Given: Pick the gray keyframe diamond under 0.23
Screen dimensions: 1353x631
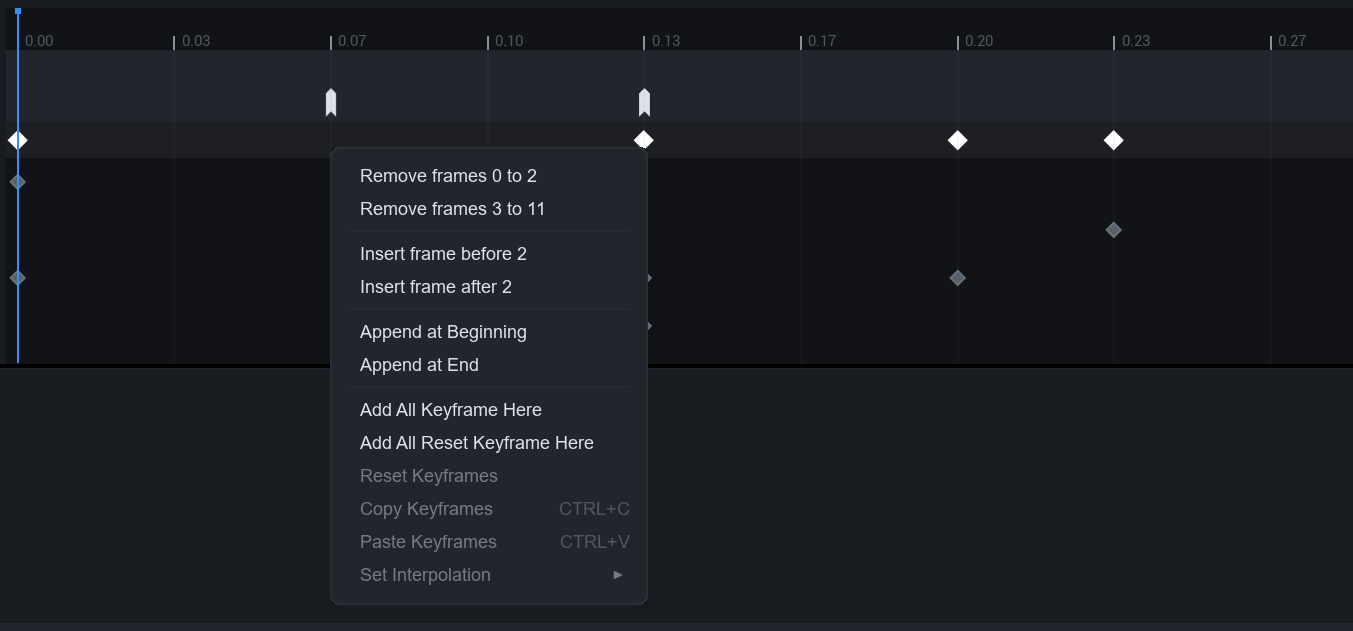Looking at the screenshot, I should [1113, 230].
